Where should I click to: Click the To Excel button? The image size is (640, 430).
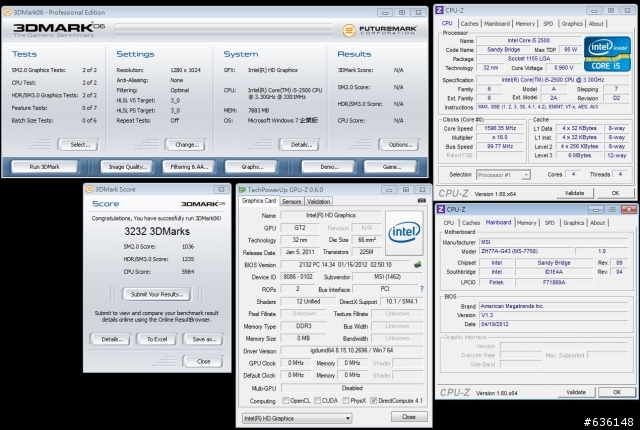[157, 339]
